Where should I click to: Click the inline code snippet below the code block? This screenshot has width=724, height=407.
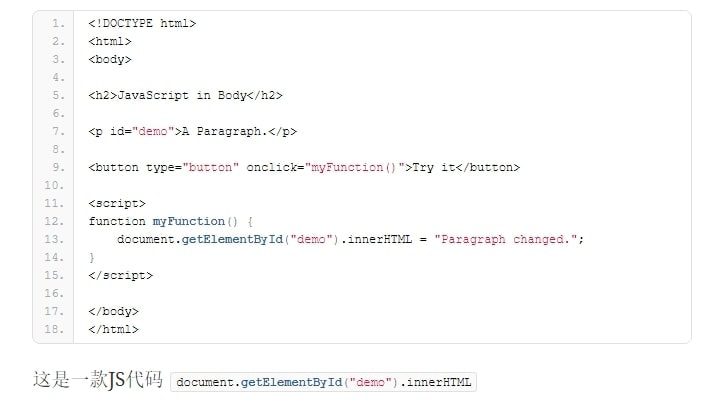click(x=324, y=382)
